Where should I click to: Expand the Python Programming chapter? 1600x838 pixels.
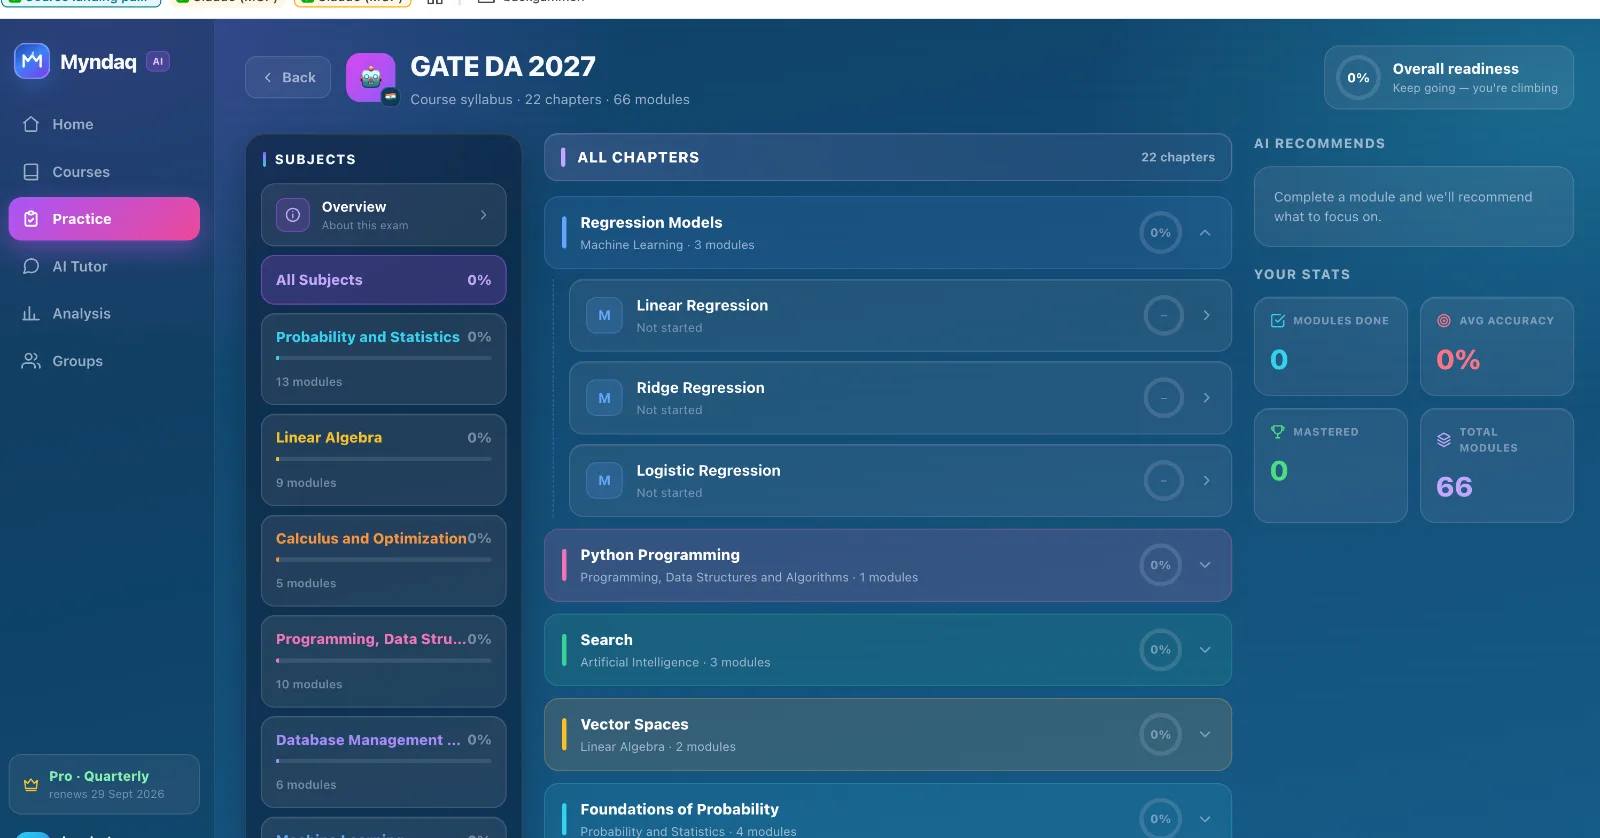point(888,565)
